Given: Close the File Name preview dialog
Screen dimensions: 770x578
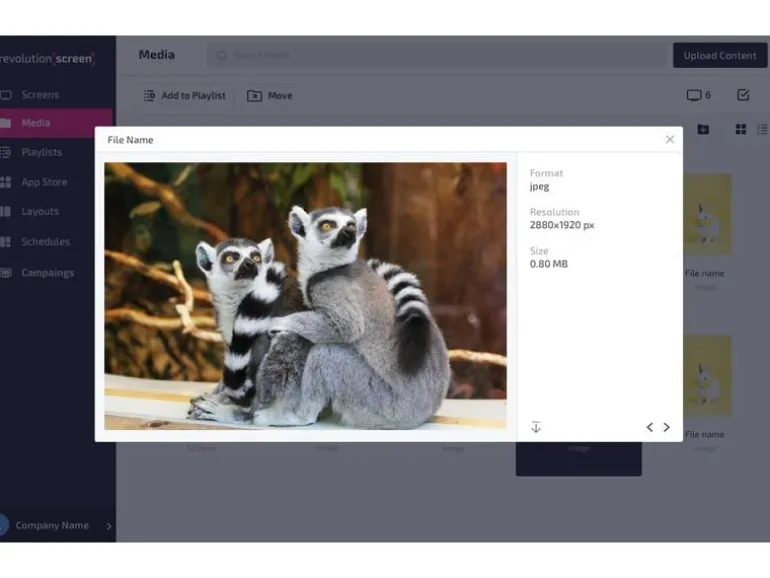Looking at the screenshot, I should tap(669, 139).
